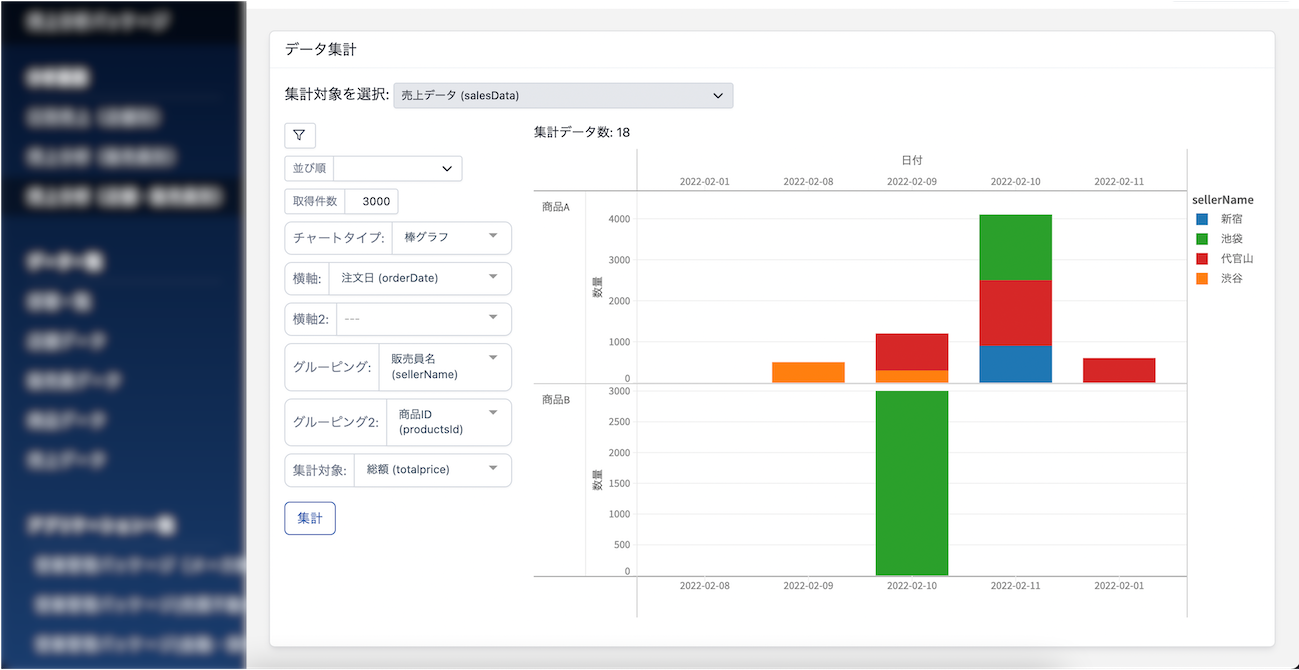Viewport: 1299px width, 670px height.
Task: Click the green 池袋 legend swatch
Action: pos(1201,239)
